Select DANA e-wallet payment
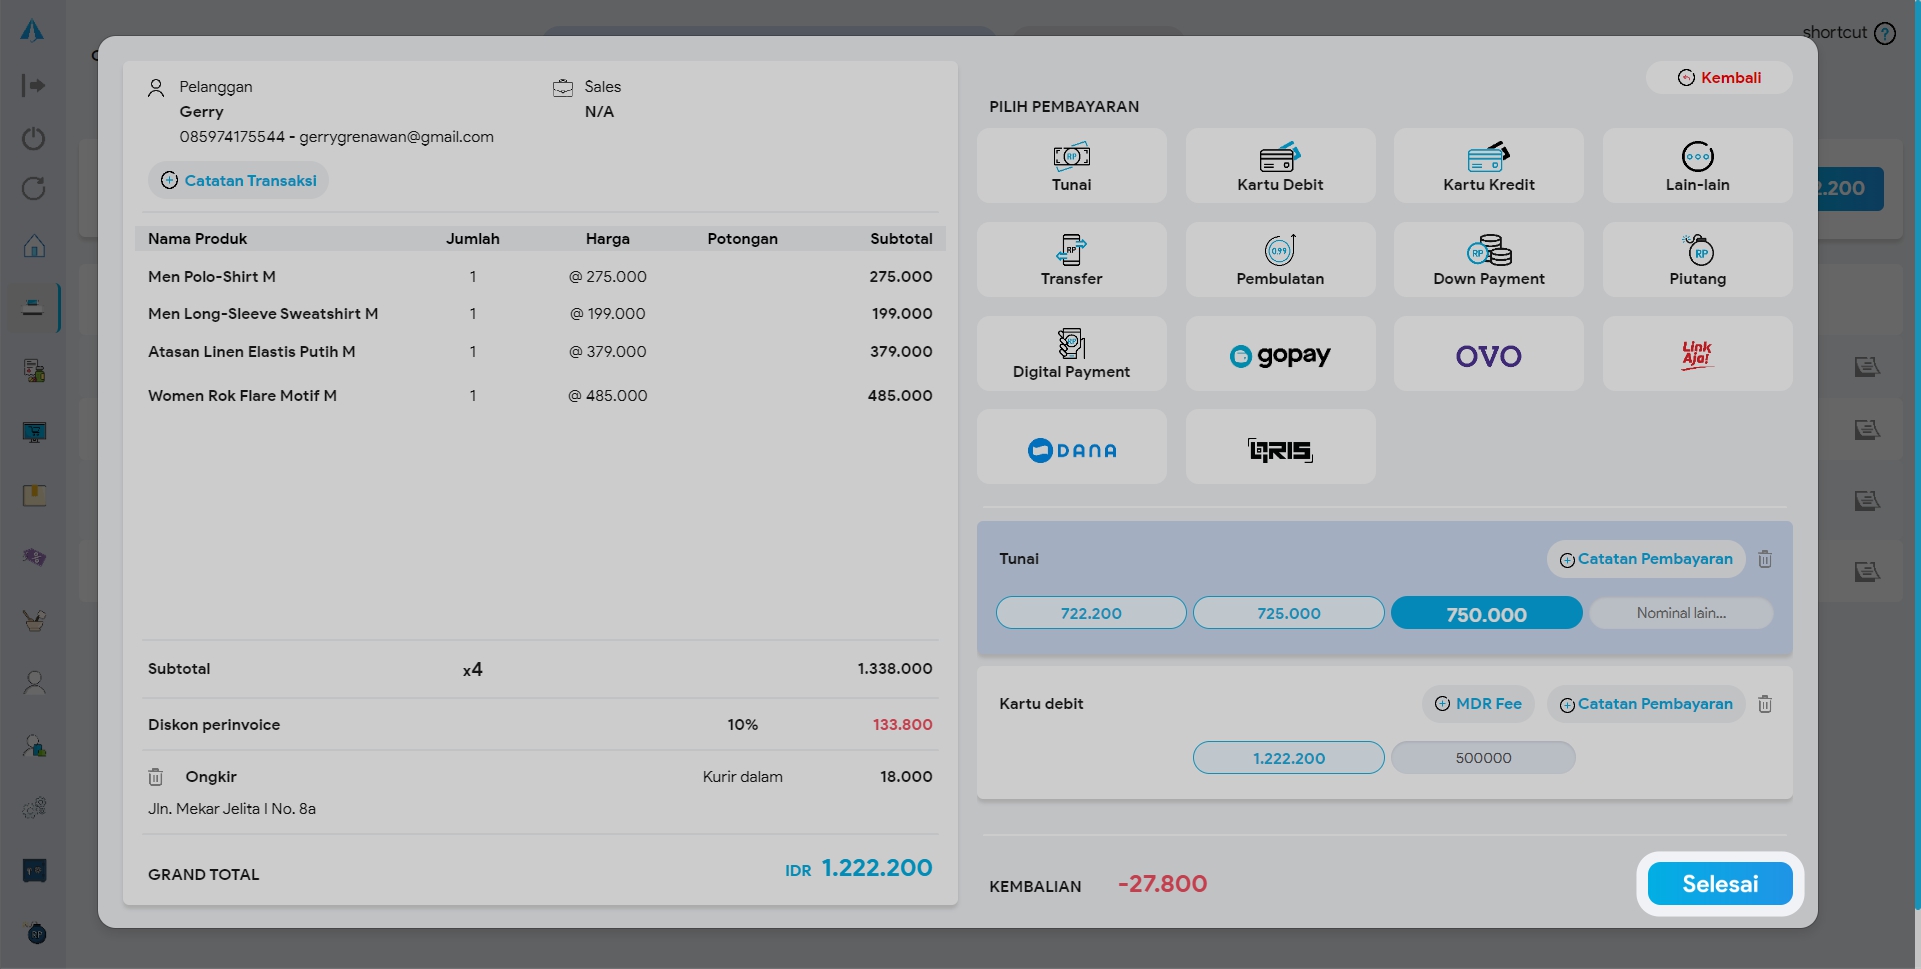 [x=1071, y=449]
